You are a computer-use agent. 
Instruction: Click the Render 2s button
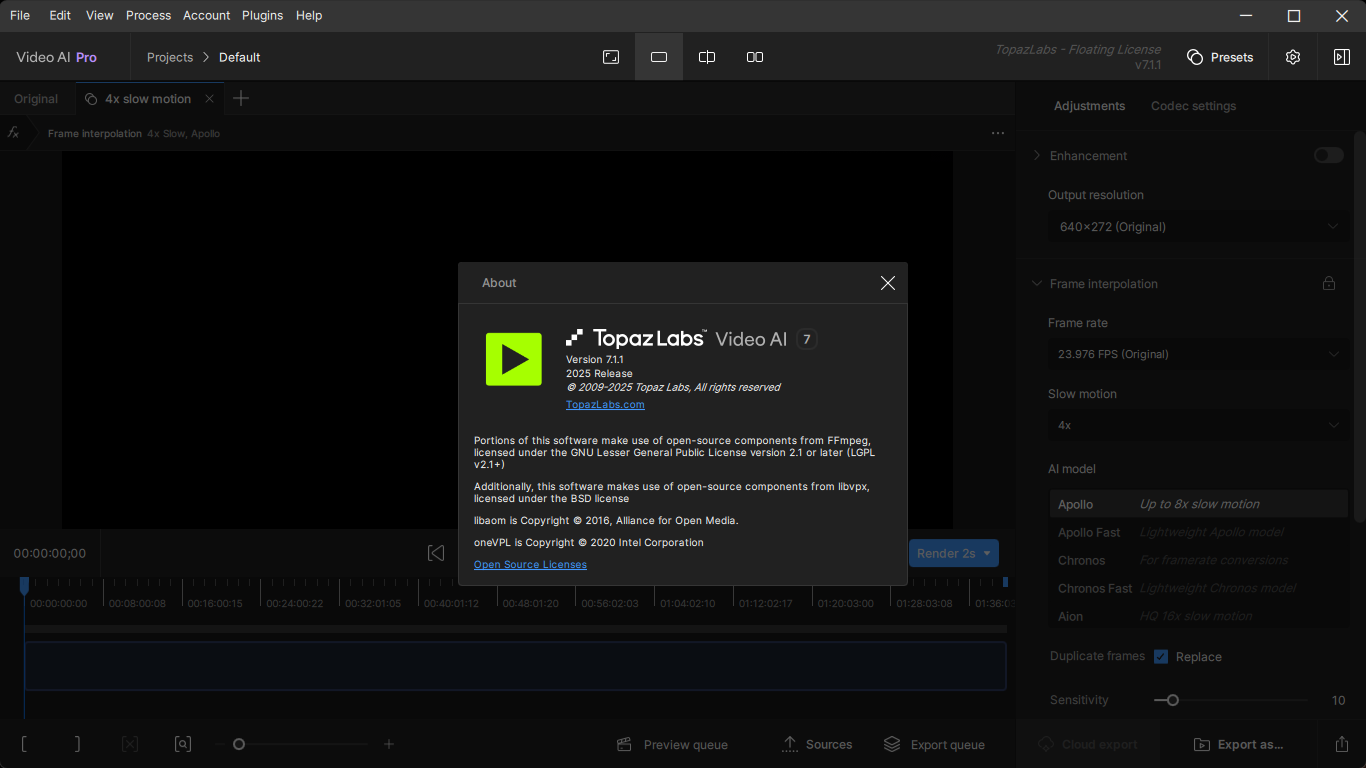(946, 553)
